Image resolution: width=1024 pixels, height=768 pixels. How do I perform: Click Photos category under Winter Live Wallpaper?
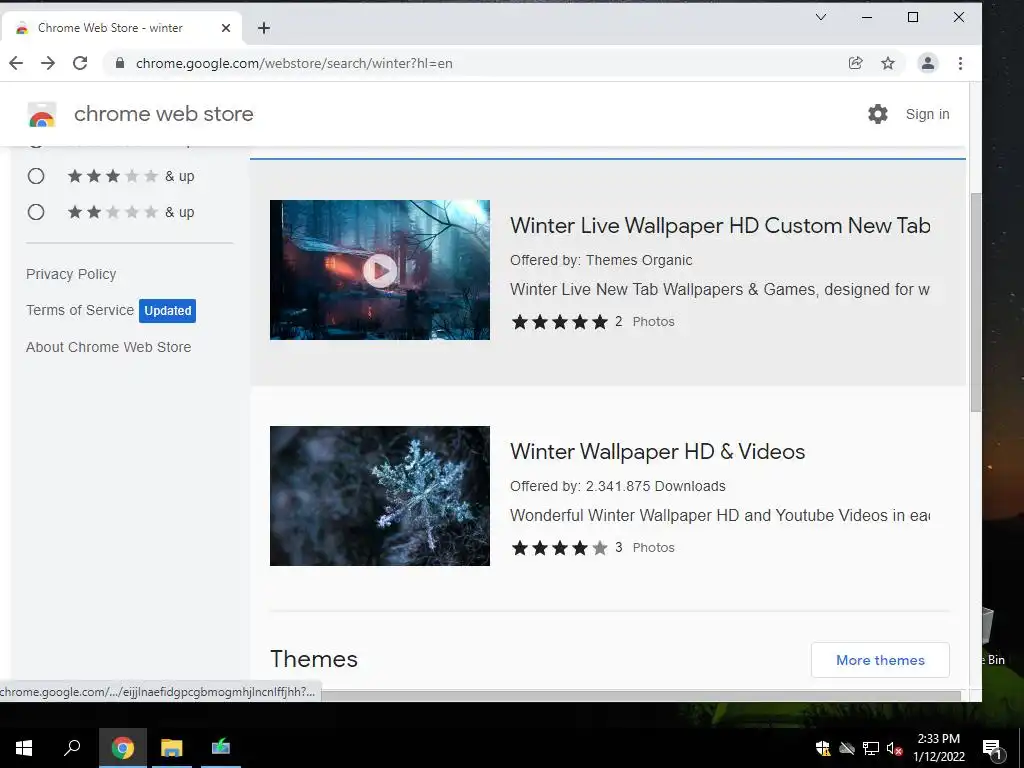coord(653,322)
